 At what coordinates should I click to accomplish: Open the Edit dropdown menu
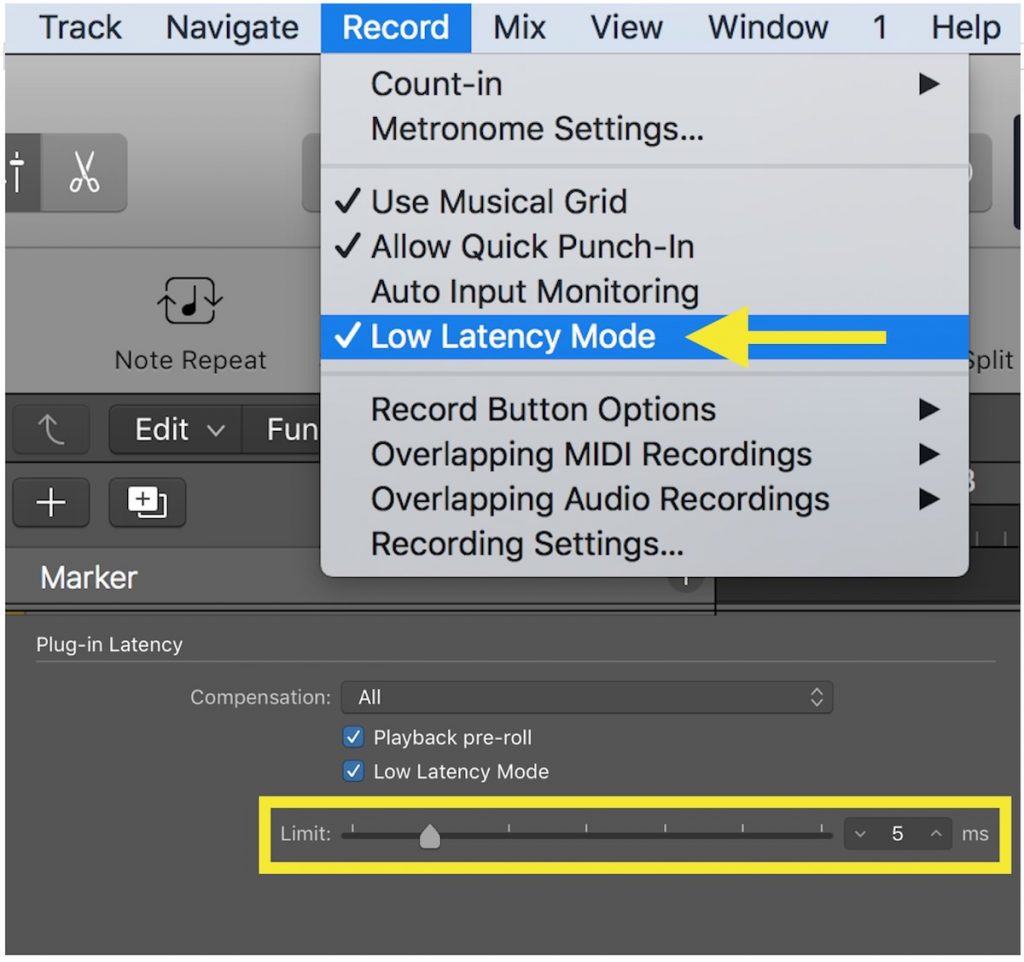pyautogui.click(x=176, y=430)
